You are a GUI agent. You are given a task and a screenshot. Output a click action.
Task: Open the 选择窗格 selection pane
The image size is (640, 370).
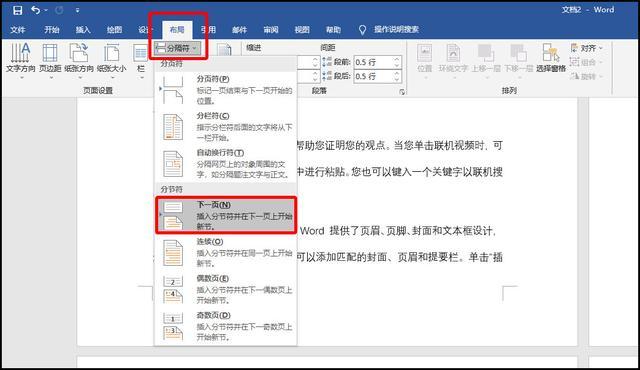[551, 58]
